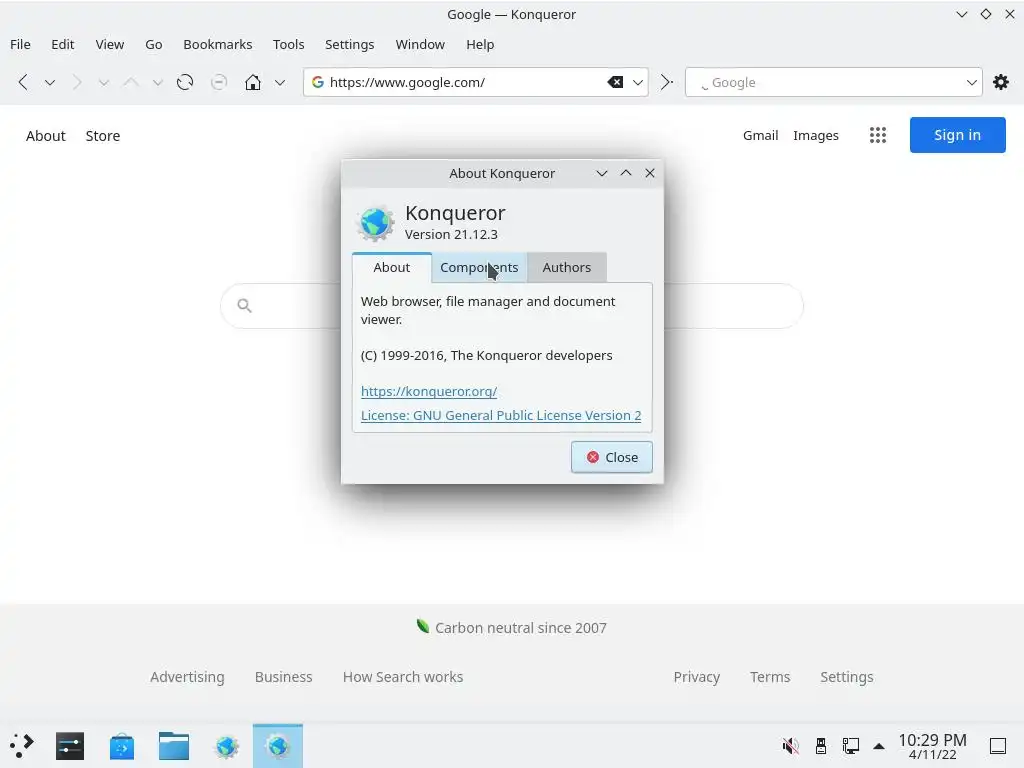Click the magnifier in Google search box
Viewport: 1024px width, 768px height.
tap(244, 305)
